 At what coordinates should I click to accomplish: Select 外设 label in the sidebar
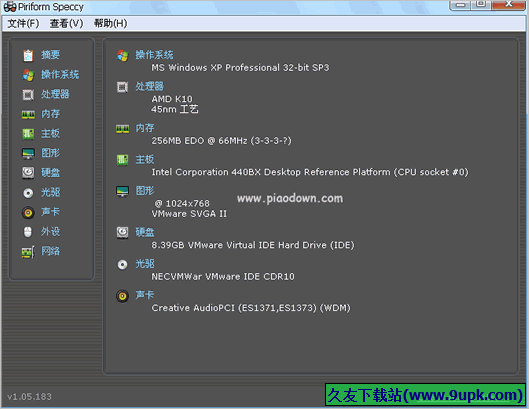click(51, 231)
